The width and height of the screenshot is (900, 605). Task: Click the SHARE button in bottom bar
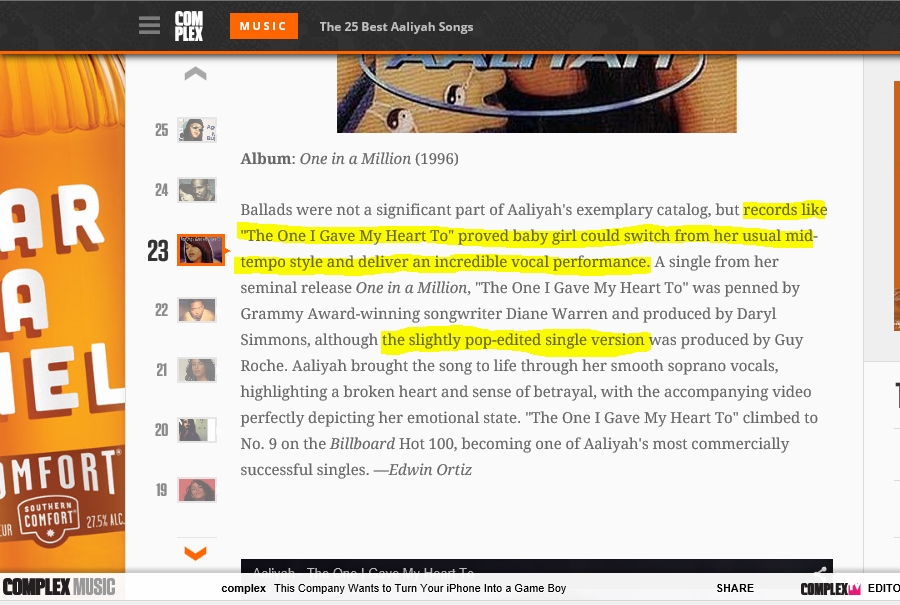(735, 588)
